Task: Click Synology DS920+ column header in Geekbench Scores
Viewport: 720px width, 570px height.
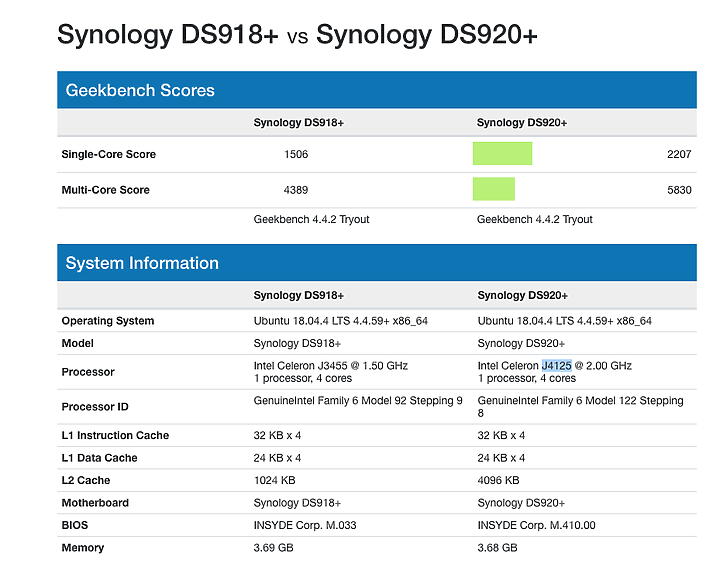Action: point(522,123)
